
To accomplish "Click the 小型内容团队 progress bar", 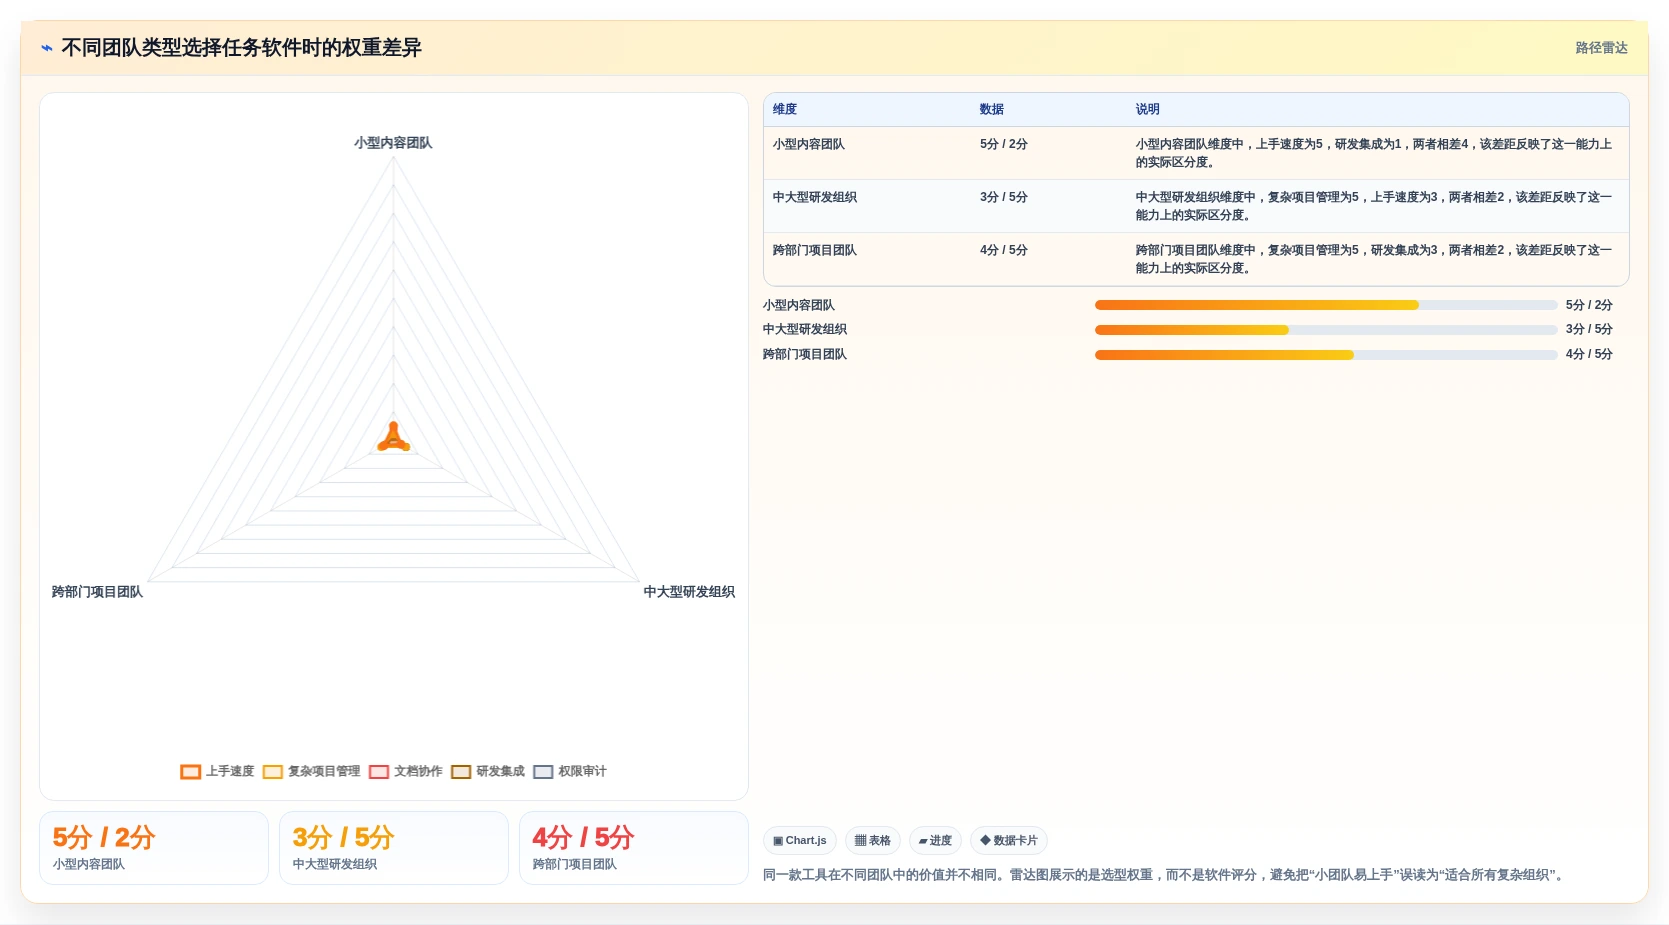I will (1326, 305).
